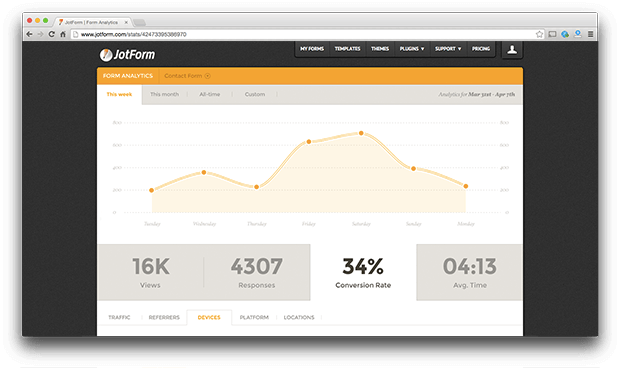Open Themes in navigation
The width and height of the screenshot is (620, 368).
point(380,49)
